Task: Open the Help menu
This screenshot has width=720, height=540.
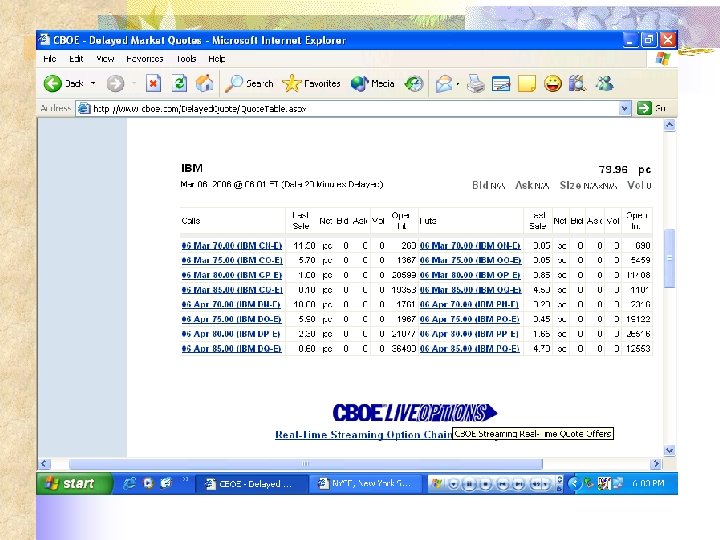Action: [x=216, y=59]
